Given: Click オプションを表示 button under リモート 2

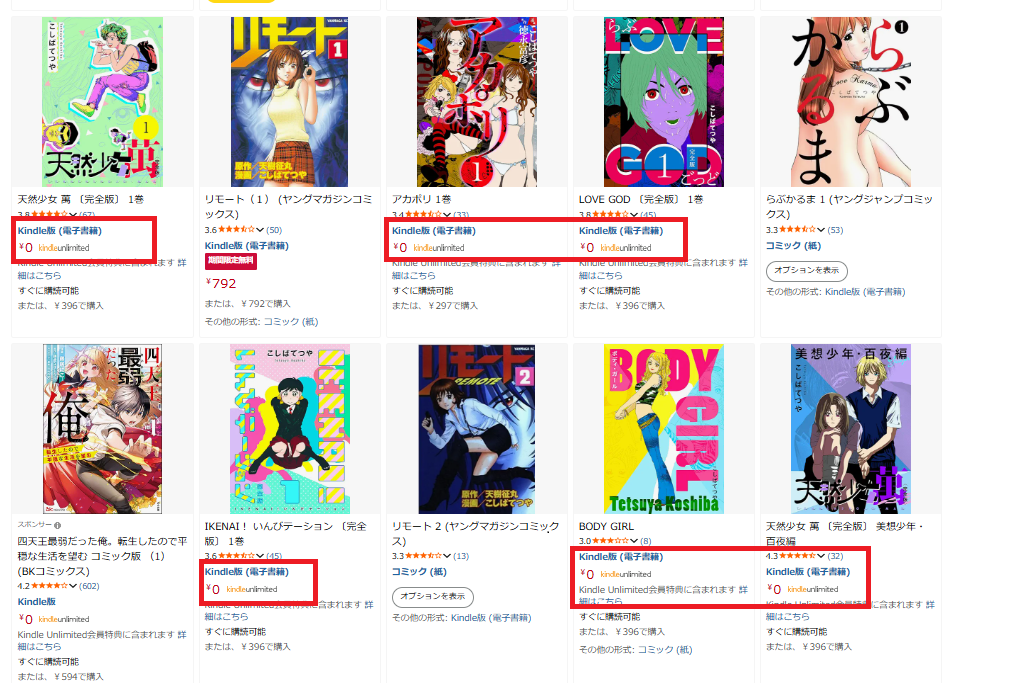Looking at the screenshot, I should point(432,597).
